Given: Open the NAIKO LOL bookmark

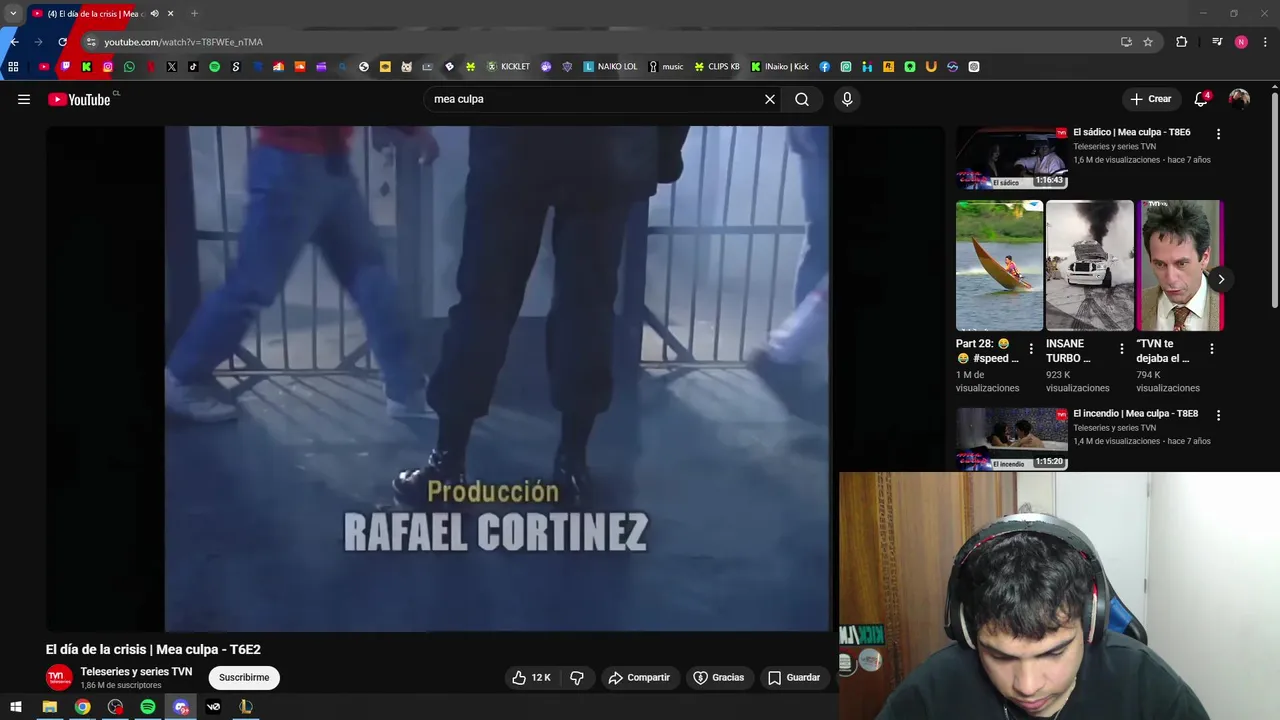Looking at the screenshot, I should coord(610,67).
